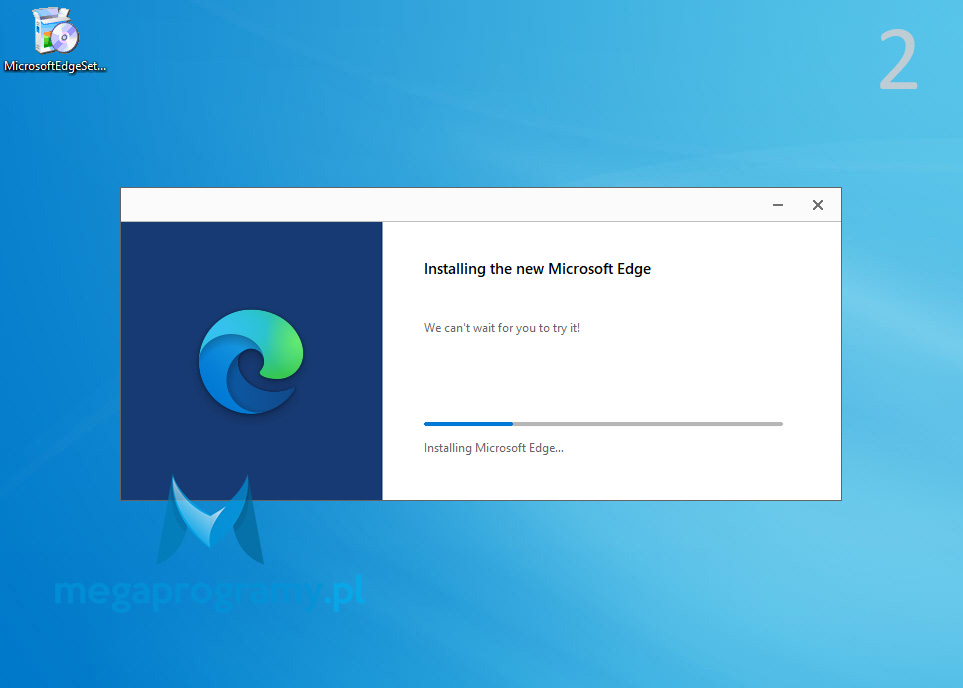Click the large number 2 overlay
The image size is (963, 688).
[897, 62]
